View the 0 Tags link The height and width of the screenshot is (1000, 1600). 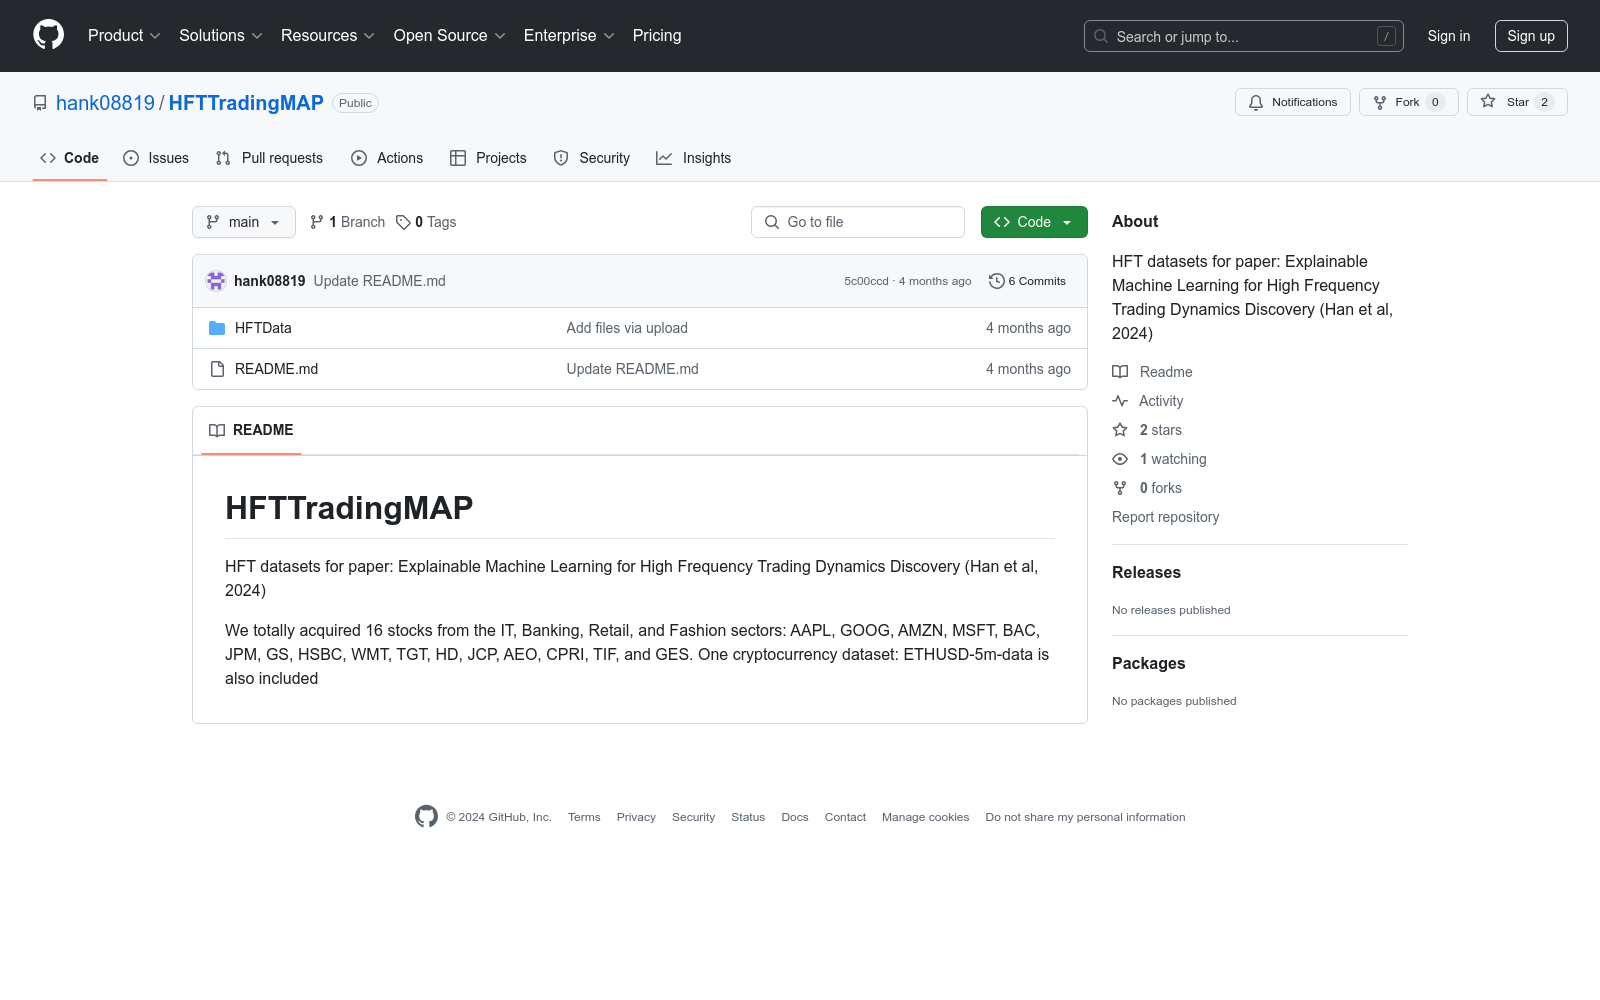pos(426,222)
